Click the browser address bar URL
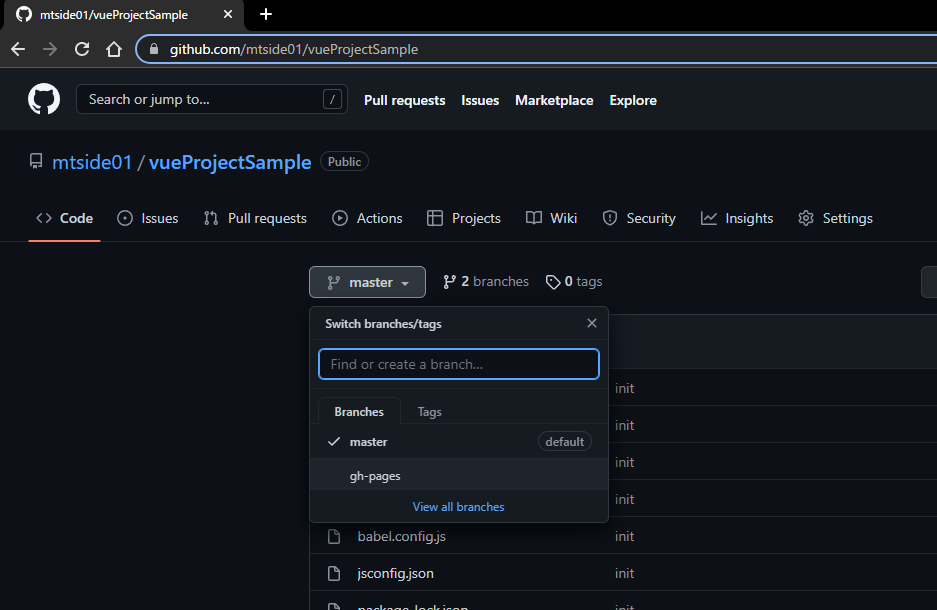937x610 pixels. point(293,49)
